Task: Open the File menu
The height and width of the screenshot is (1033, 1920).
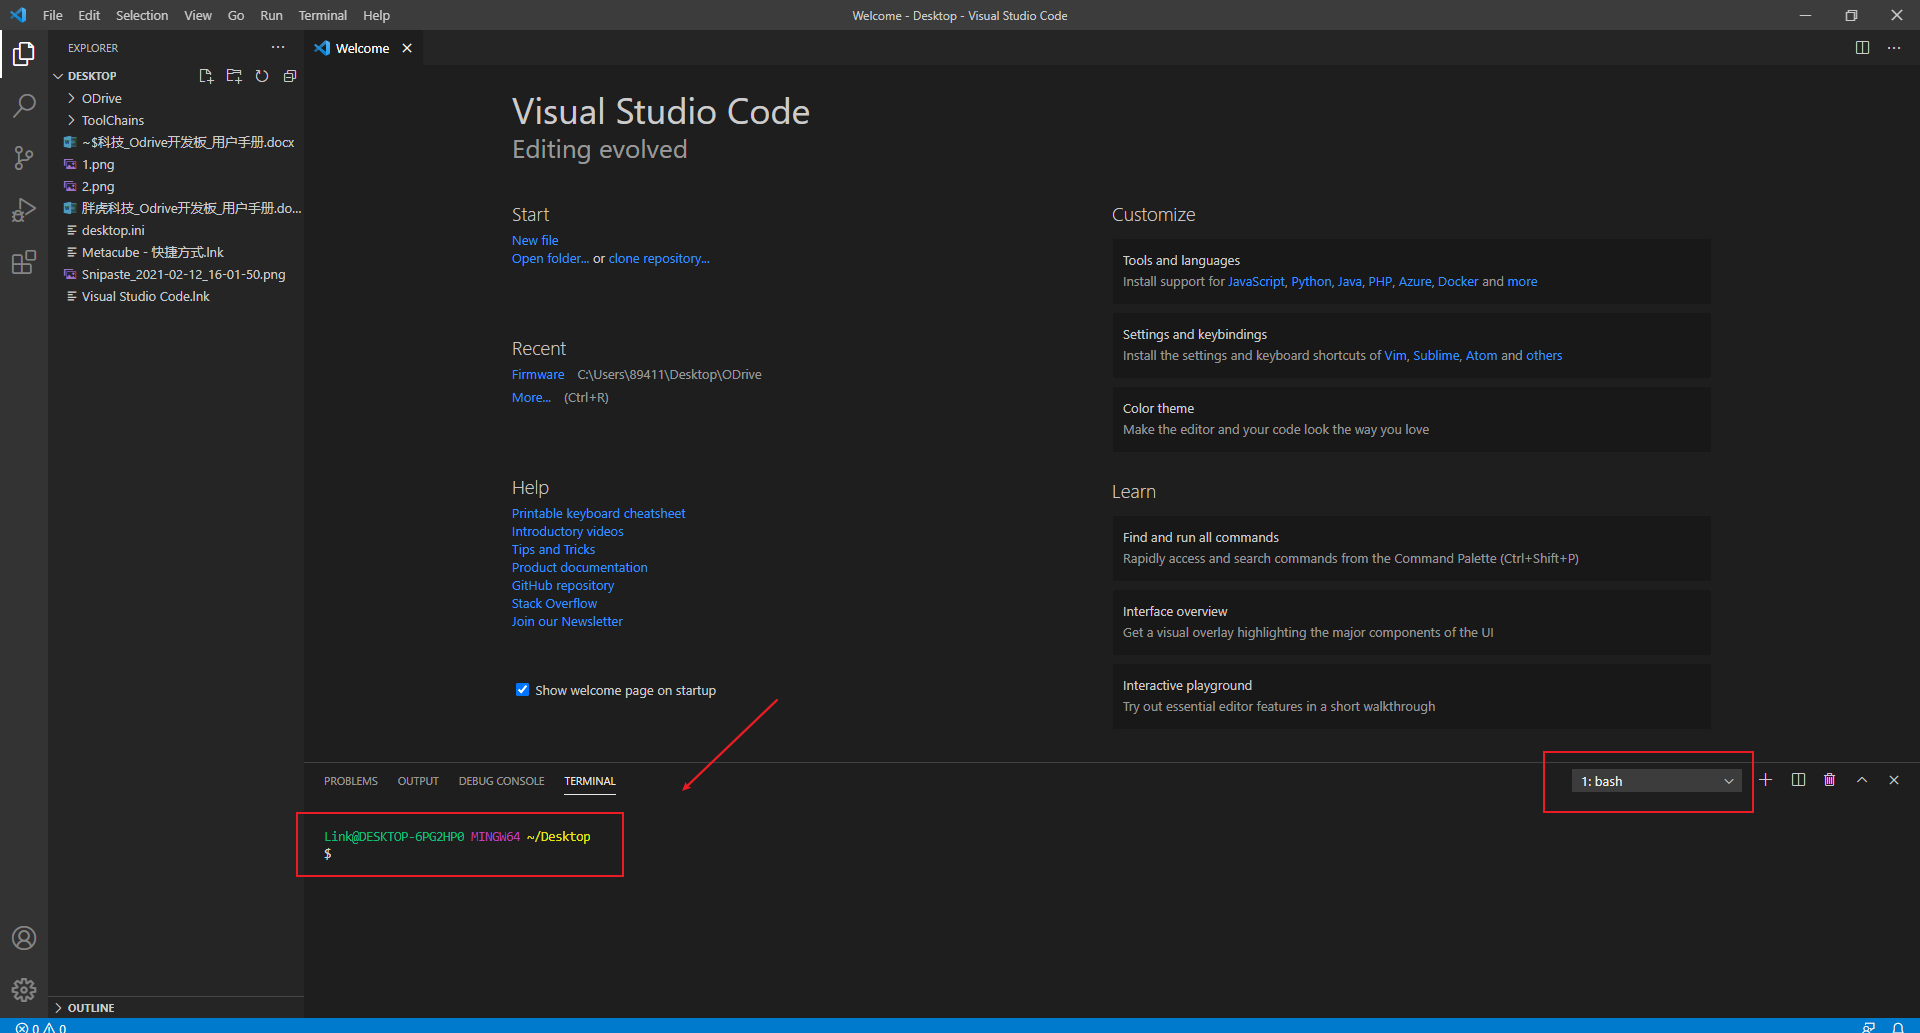Action: (53, 15)
